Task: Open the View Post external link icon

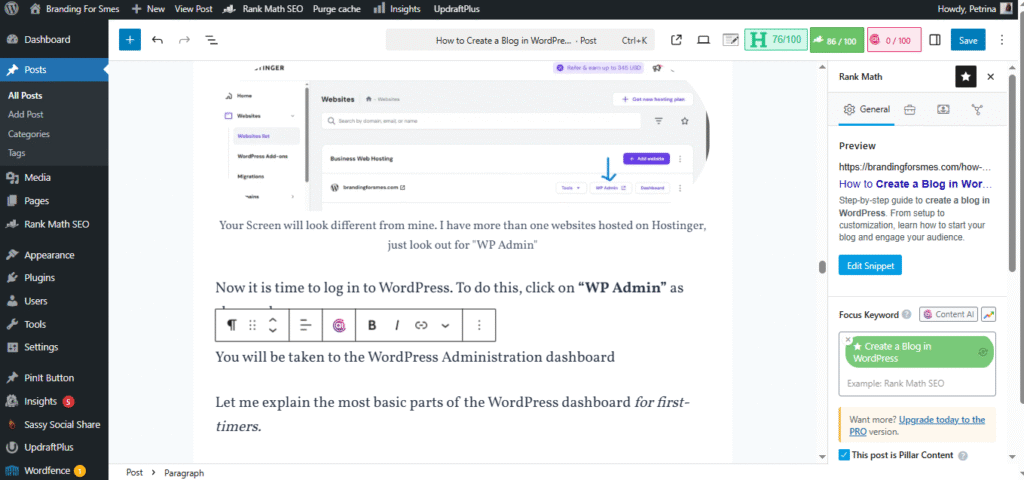Action: point(677,40)
